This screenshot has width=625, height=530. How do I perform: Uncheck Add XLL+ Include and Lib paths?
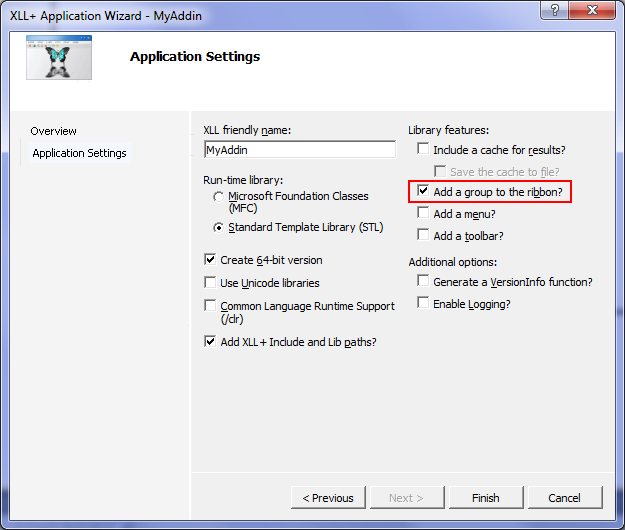click(x=210, y=342)
